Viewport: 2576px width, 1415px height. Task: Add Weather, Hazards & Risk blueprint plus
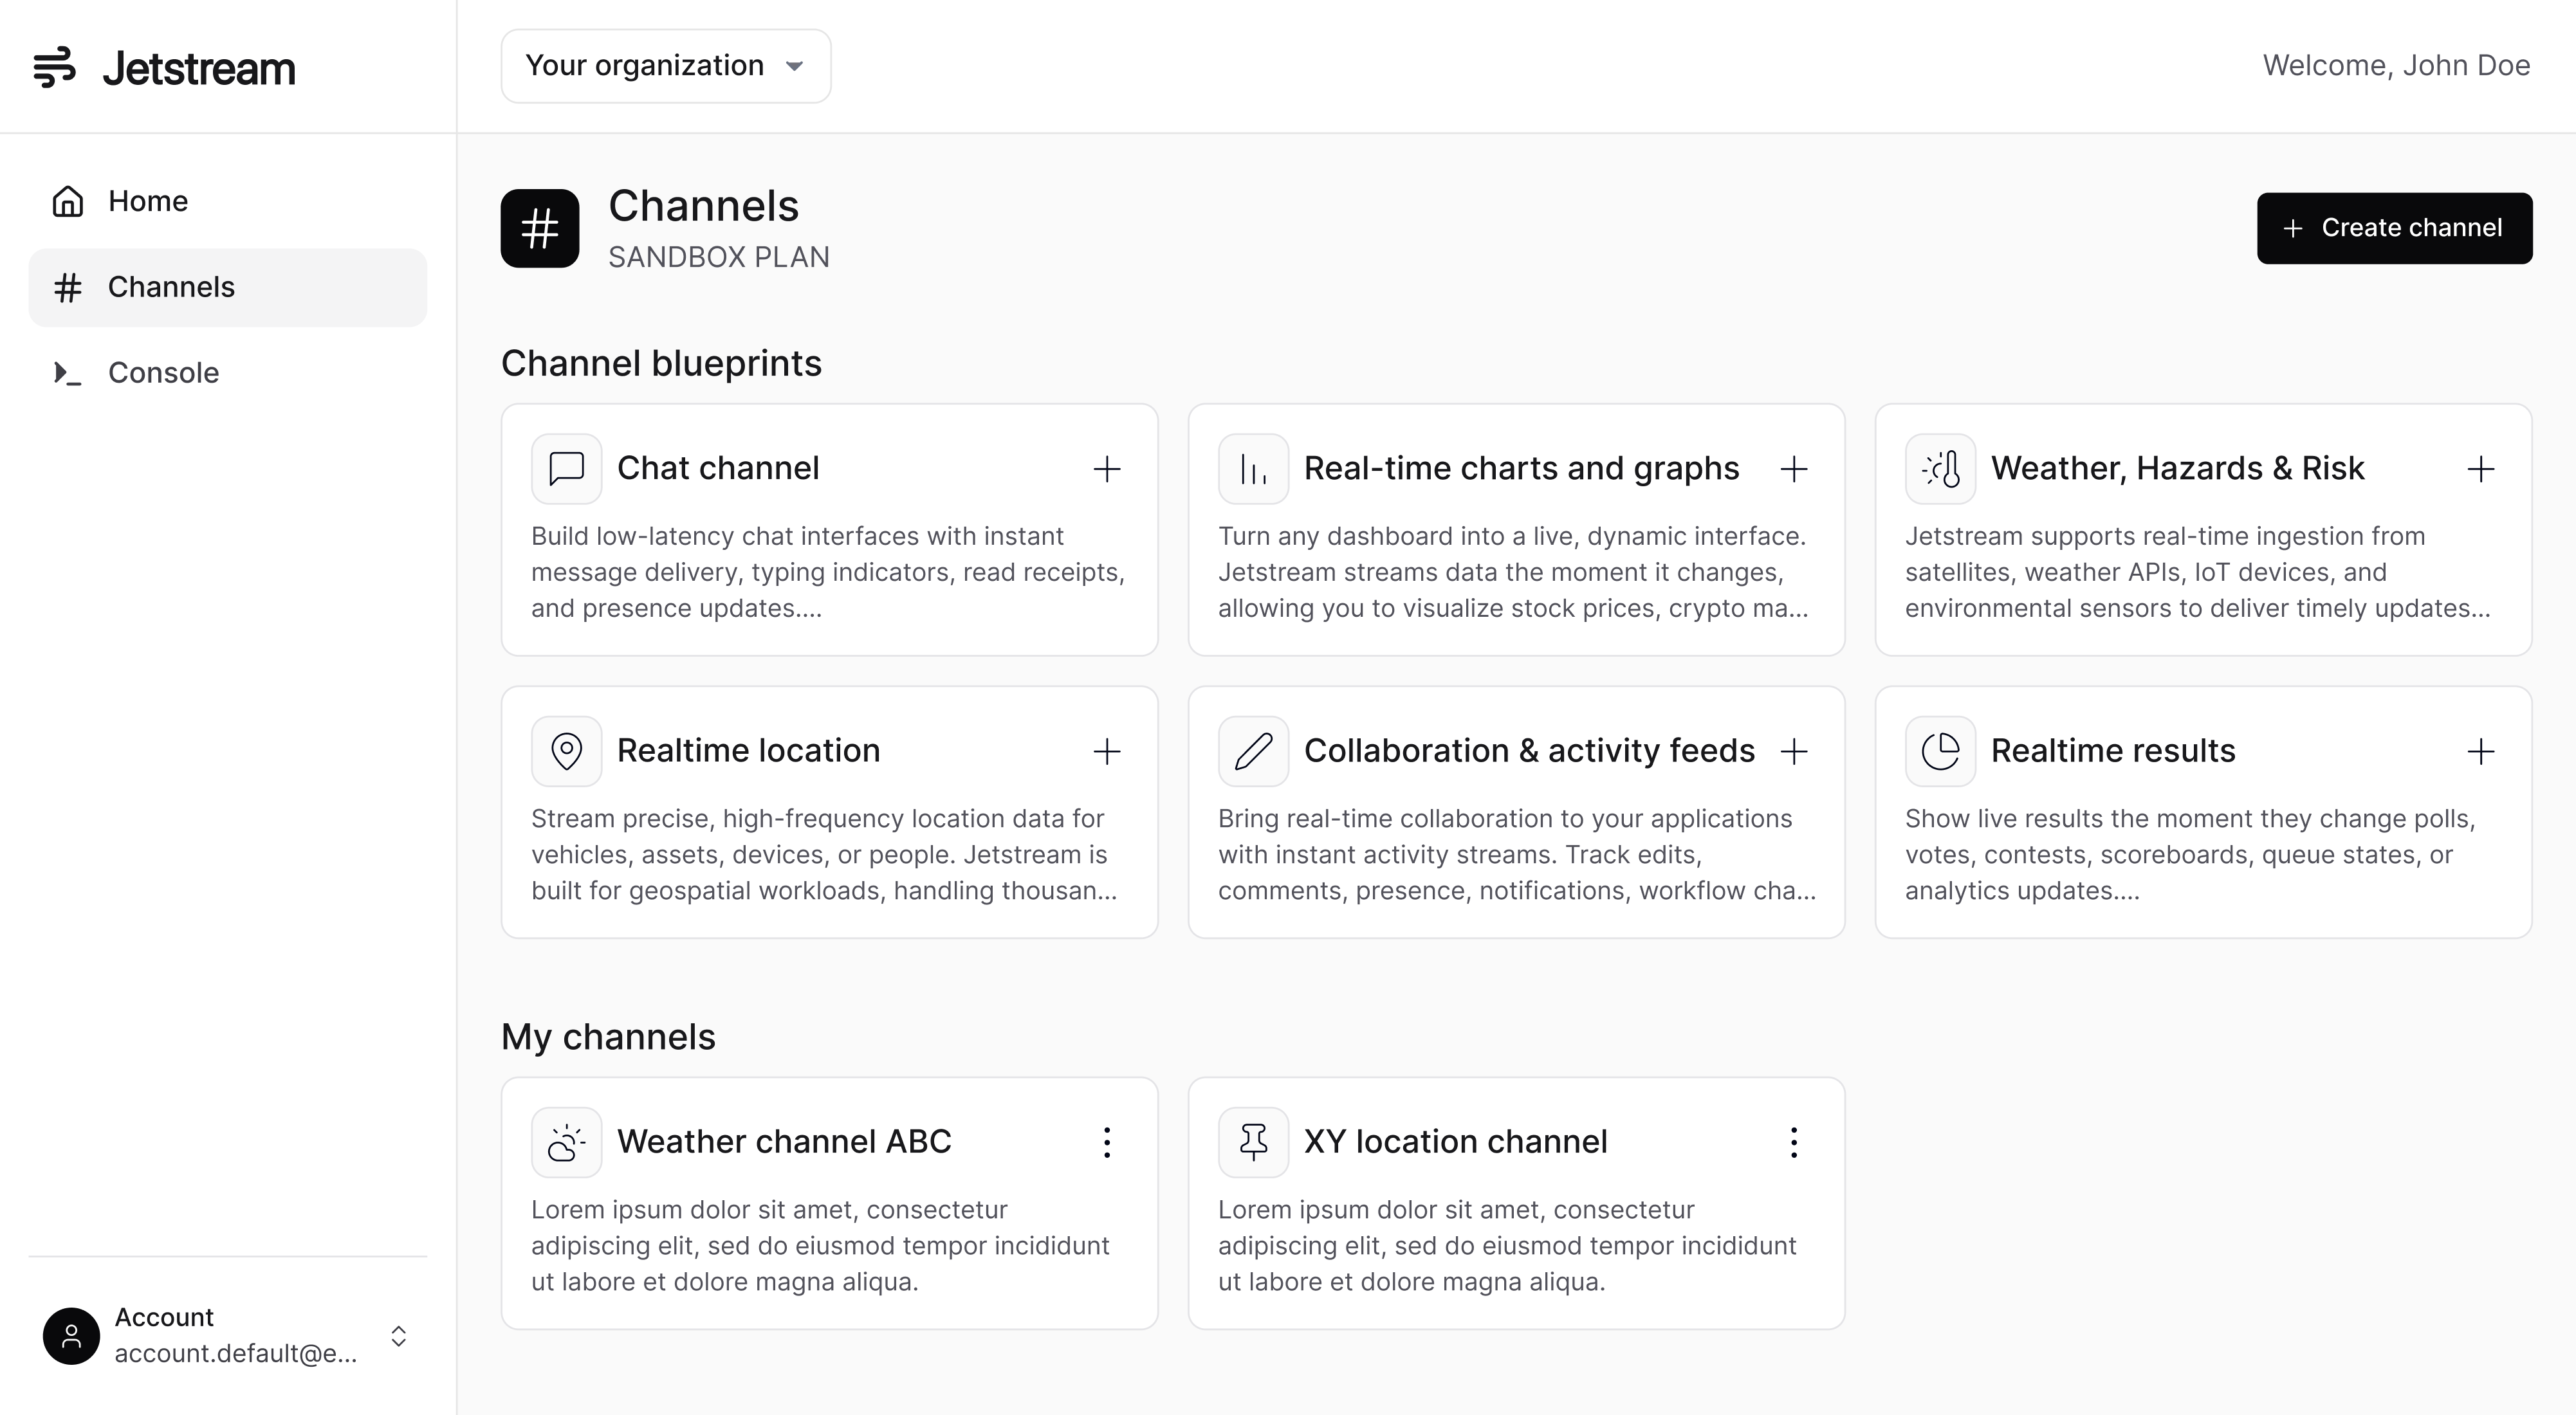tap(2481, 469)
